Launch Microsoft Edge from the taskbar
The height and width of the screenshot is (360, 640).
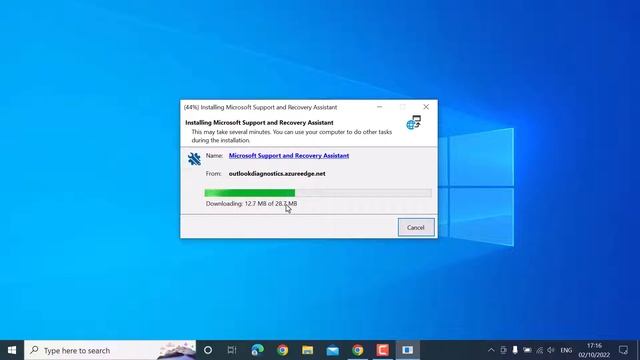(258, 350)
